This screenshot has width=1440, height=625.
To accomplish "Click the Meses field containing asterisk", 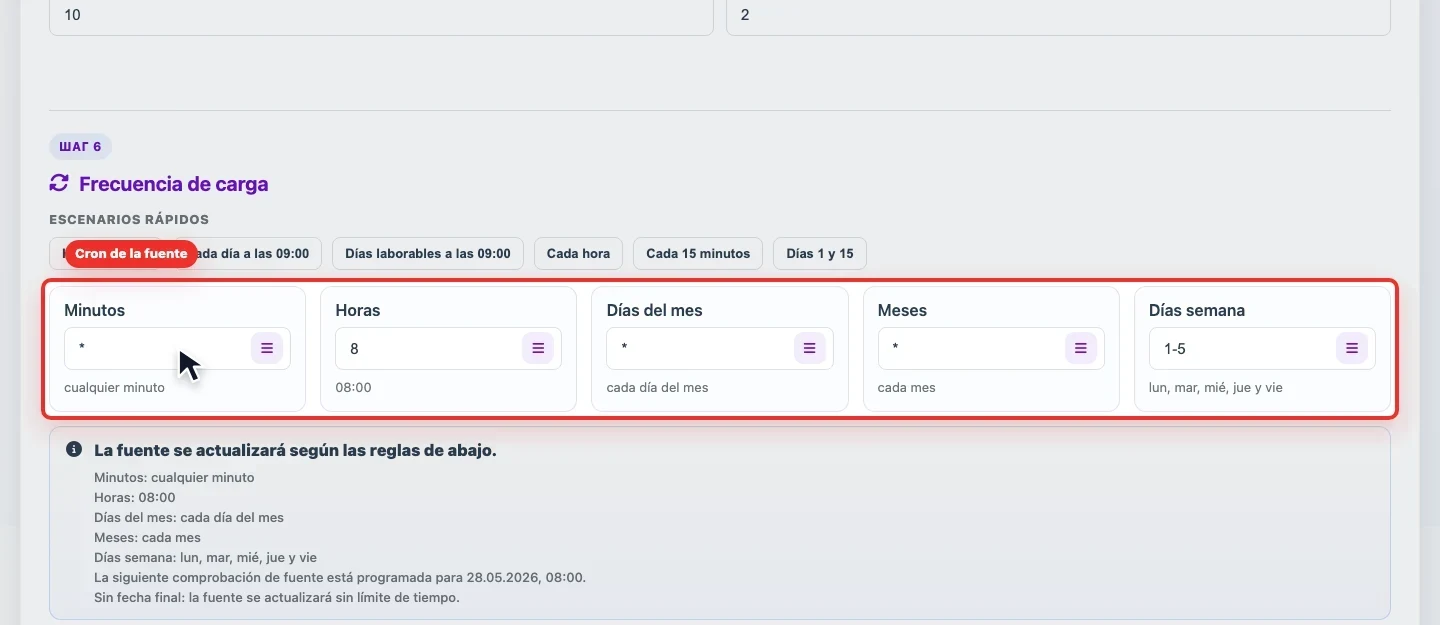I will point(991,349).
